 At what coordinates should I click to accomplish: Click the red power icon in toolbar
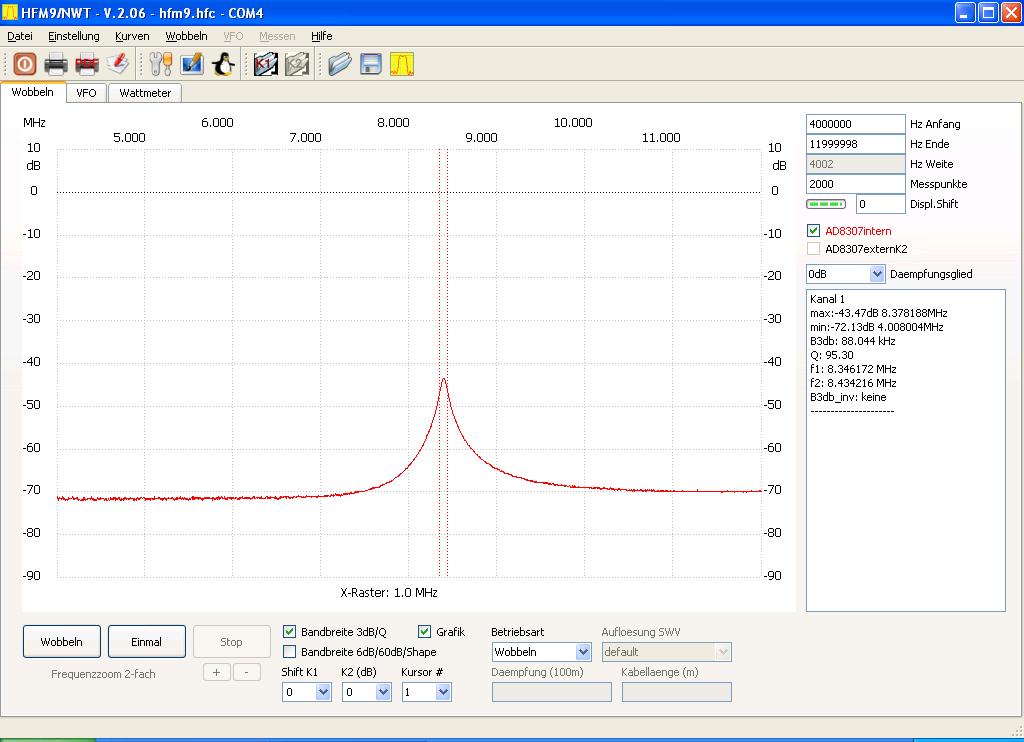click(24, 64)
